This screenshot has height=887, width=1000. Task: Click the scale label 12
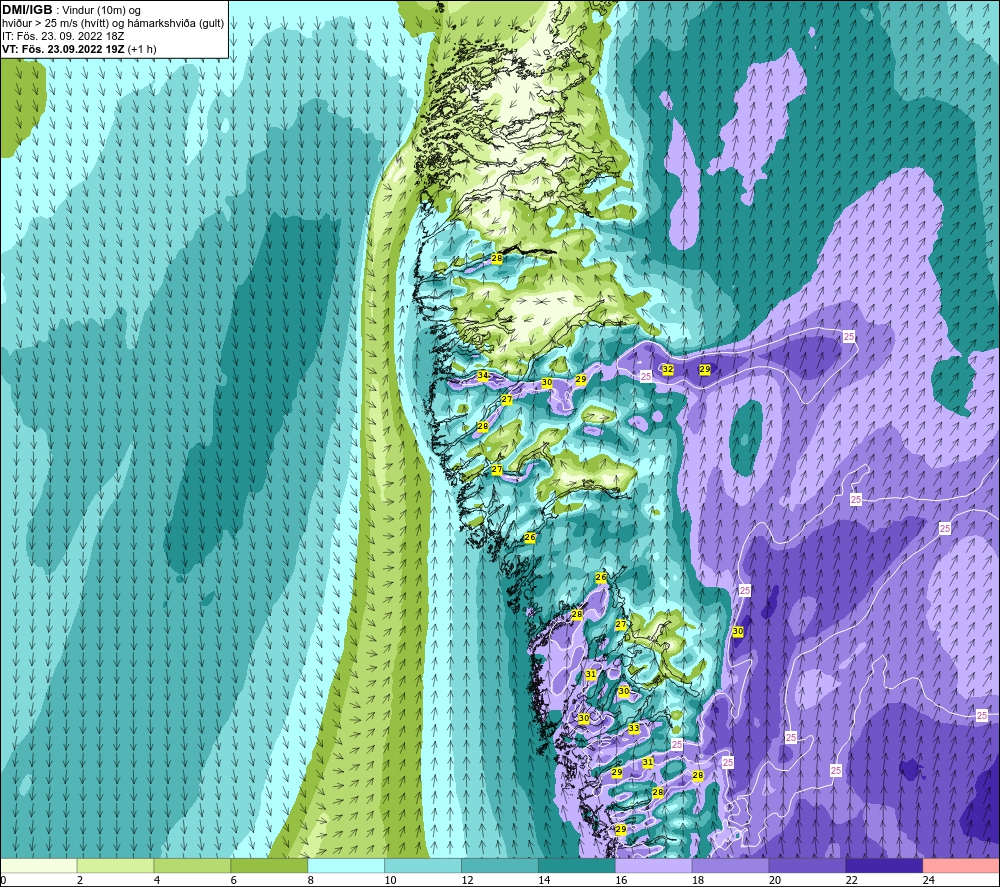pos(467,880)
